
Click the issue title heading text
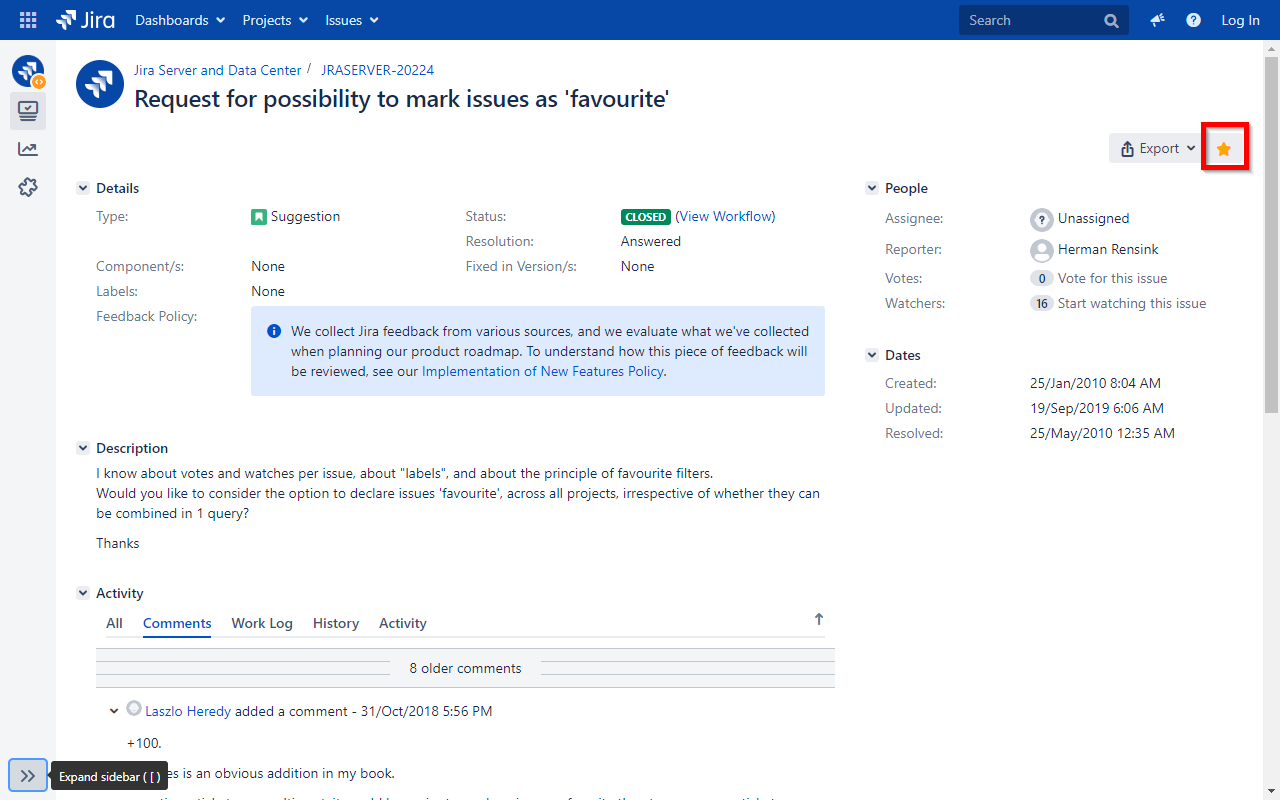(402, 98)
